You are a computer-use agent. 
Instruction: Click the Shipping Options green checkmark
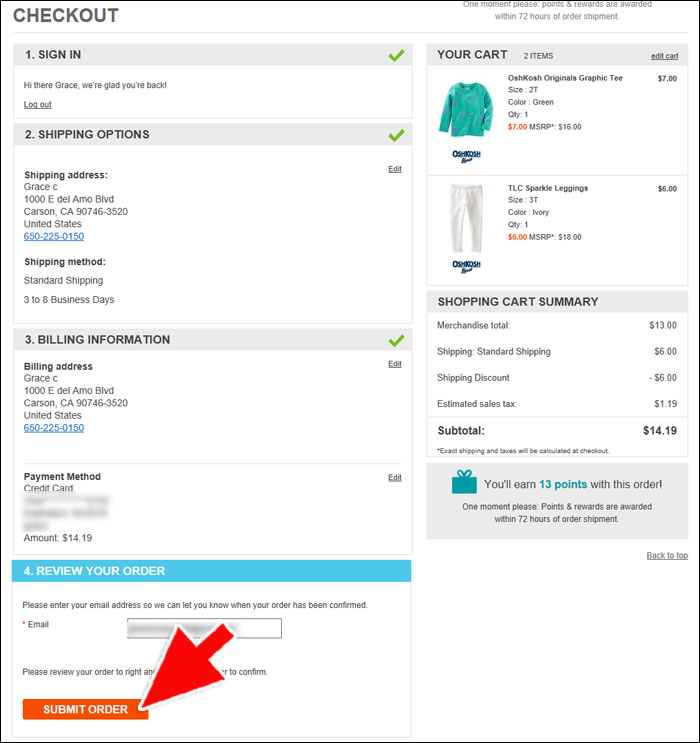pos(396,135)
